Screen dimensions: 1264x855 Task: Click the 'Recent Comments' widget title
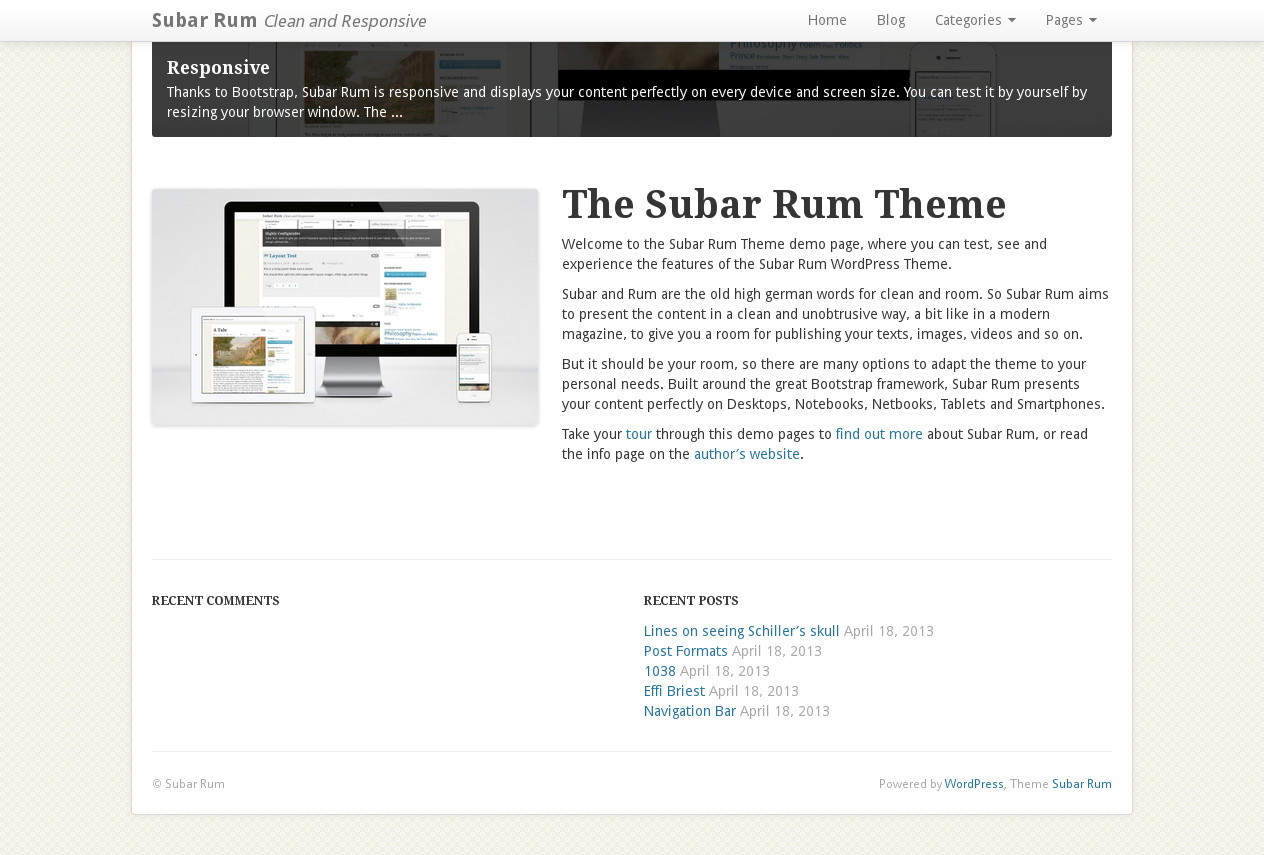click(216, 601)
